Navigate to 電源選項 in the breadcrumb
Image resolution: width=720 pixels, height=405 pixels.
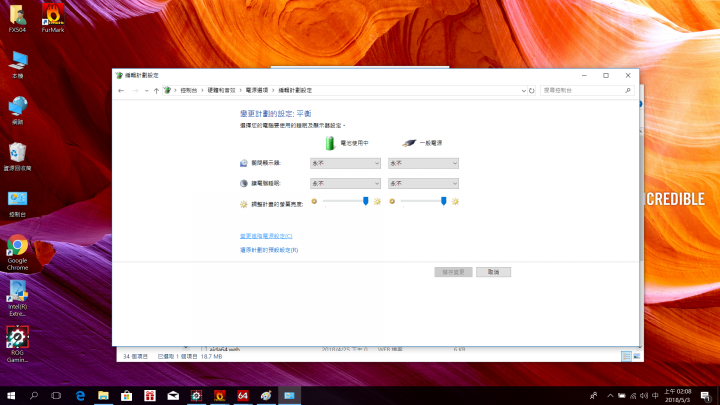point(257,90)
